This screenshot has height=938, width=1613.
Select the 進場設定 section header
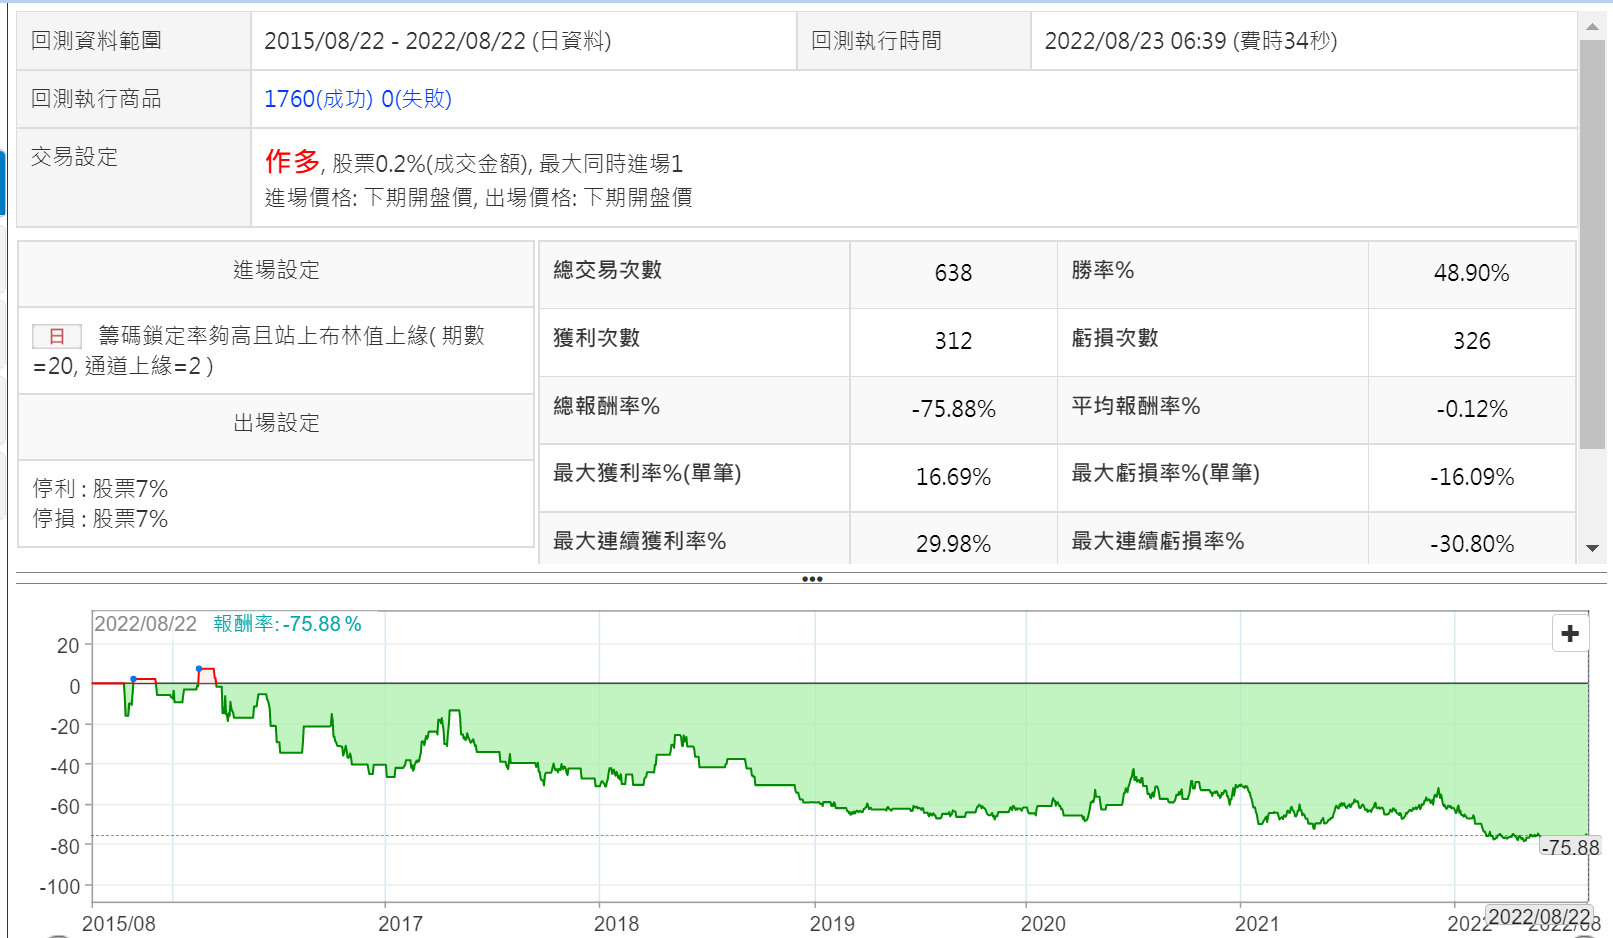(x=276, y=270)
